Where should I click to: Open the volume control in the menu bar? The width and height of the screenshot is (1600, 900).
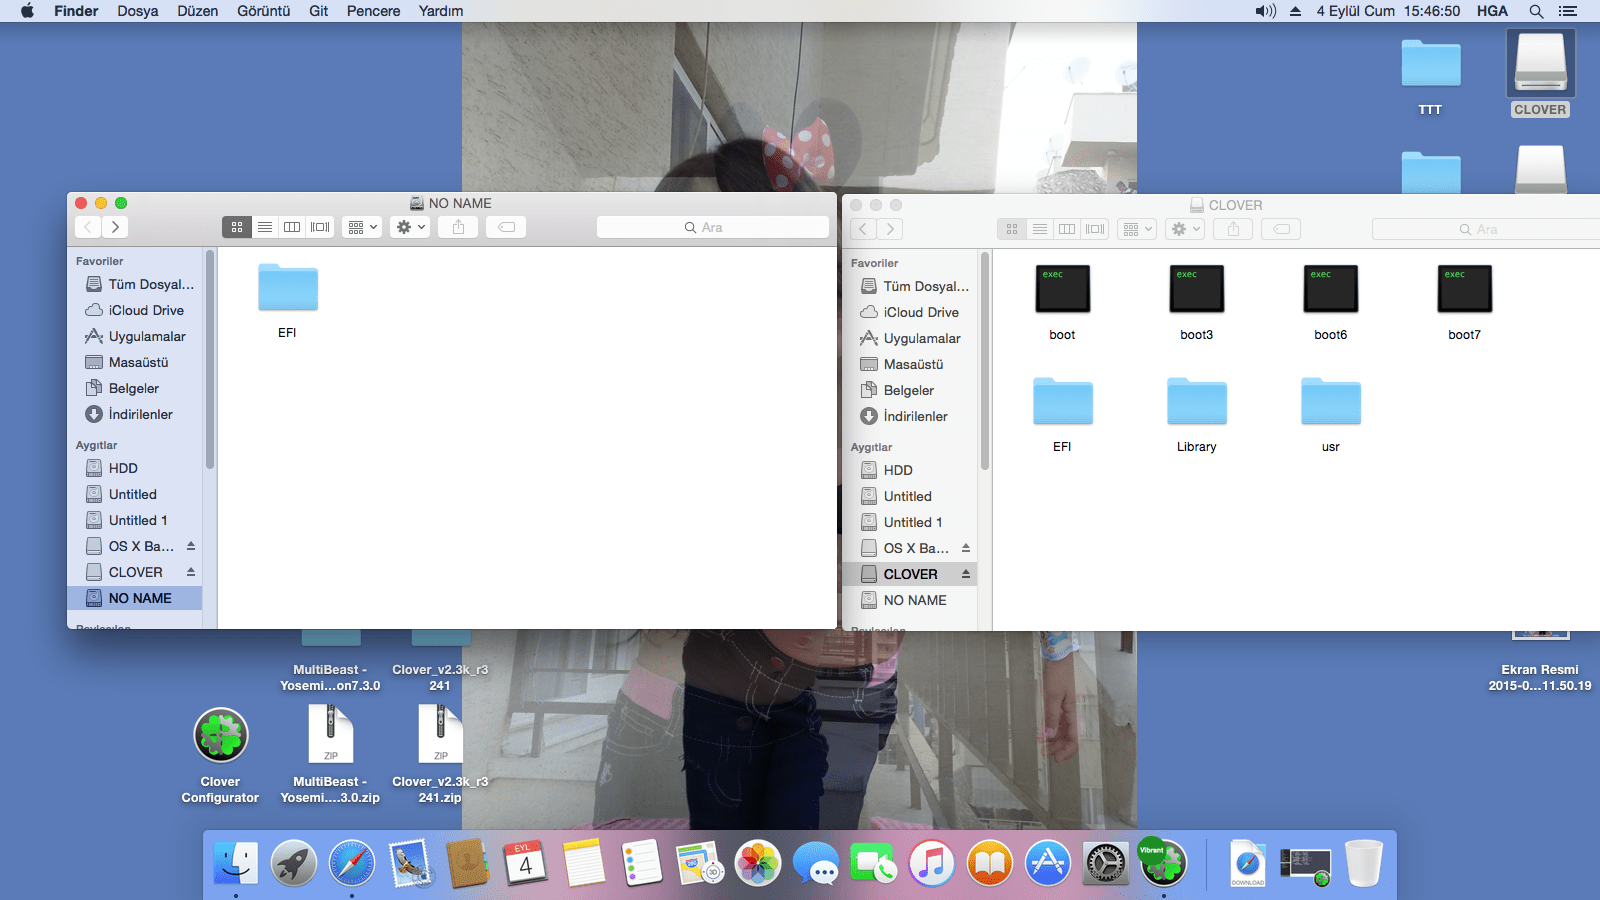click(1266, 11)
